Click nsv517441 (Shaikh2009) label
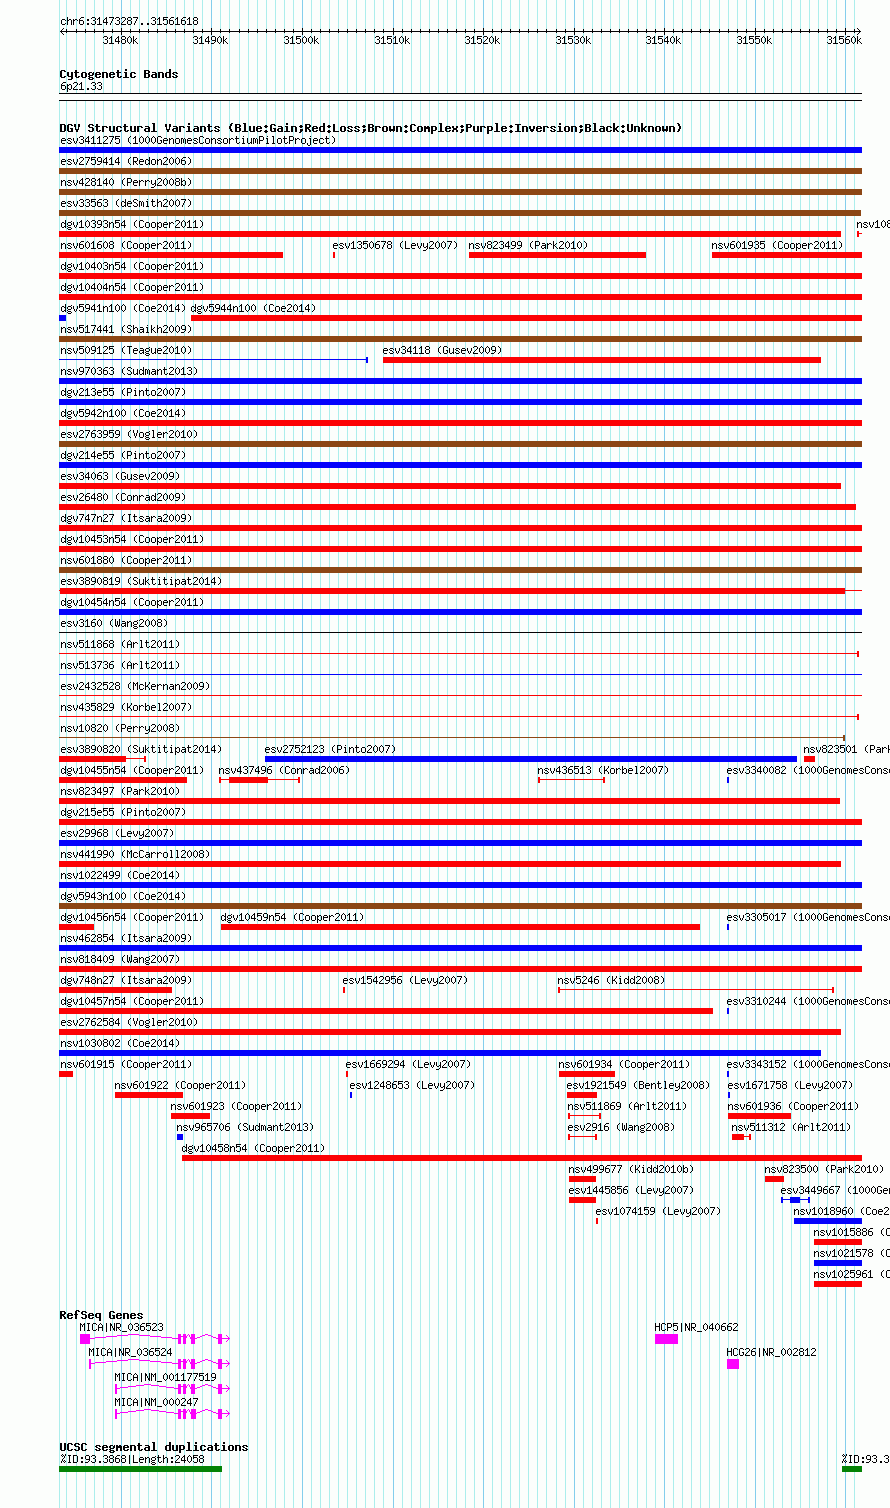The width and height of the screenshot is (890, 1508). (x=126, y=329)
